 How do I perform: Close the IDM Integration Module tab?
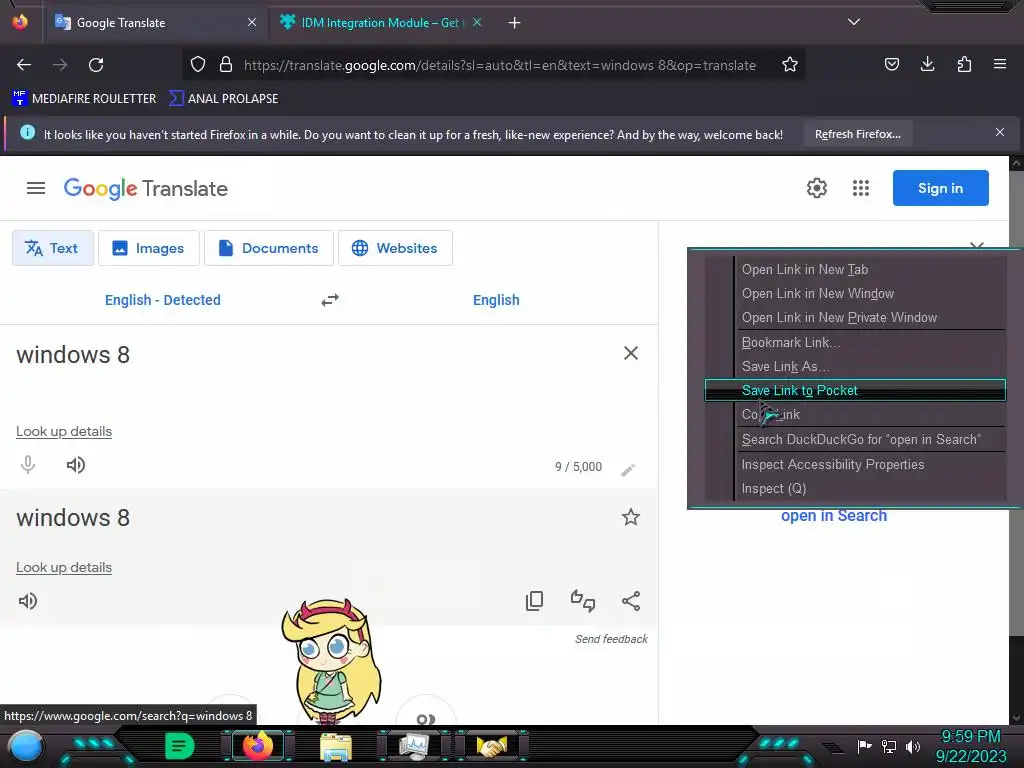[477, 22]
